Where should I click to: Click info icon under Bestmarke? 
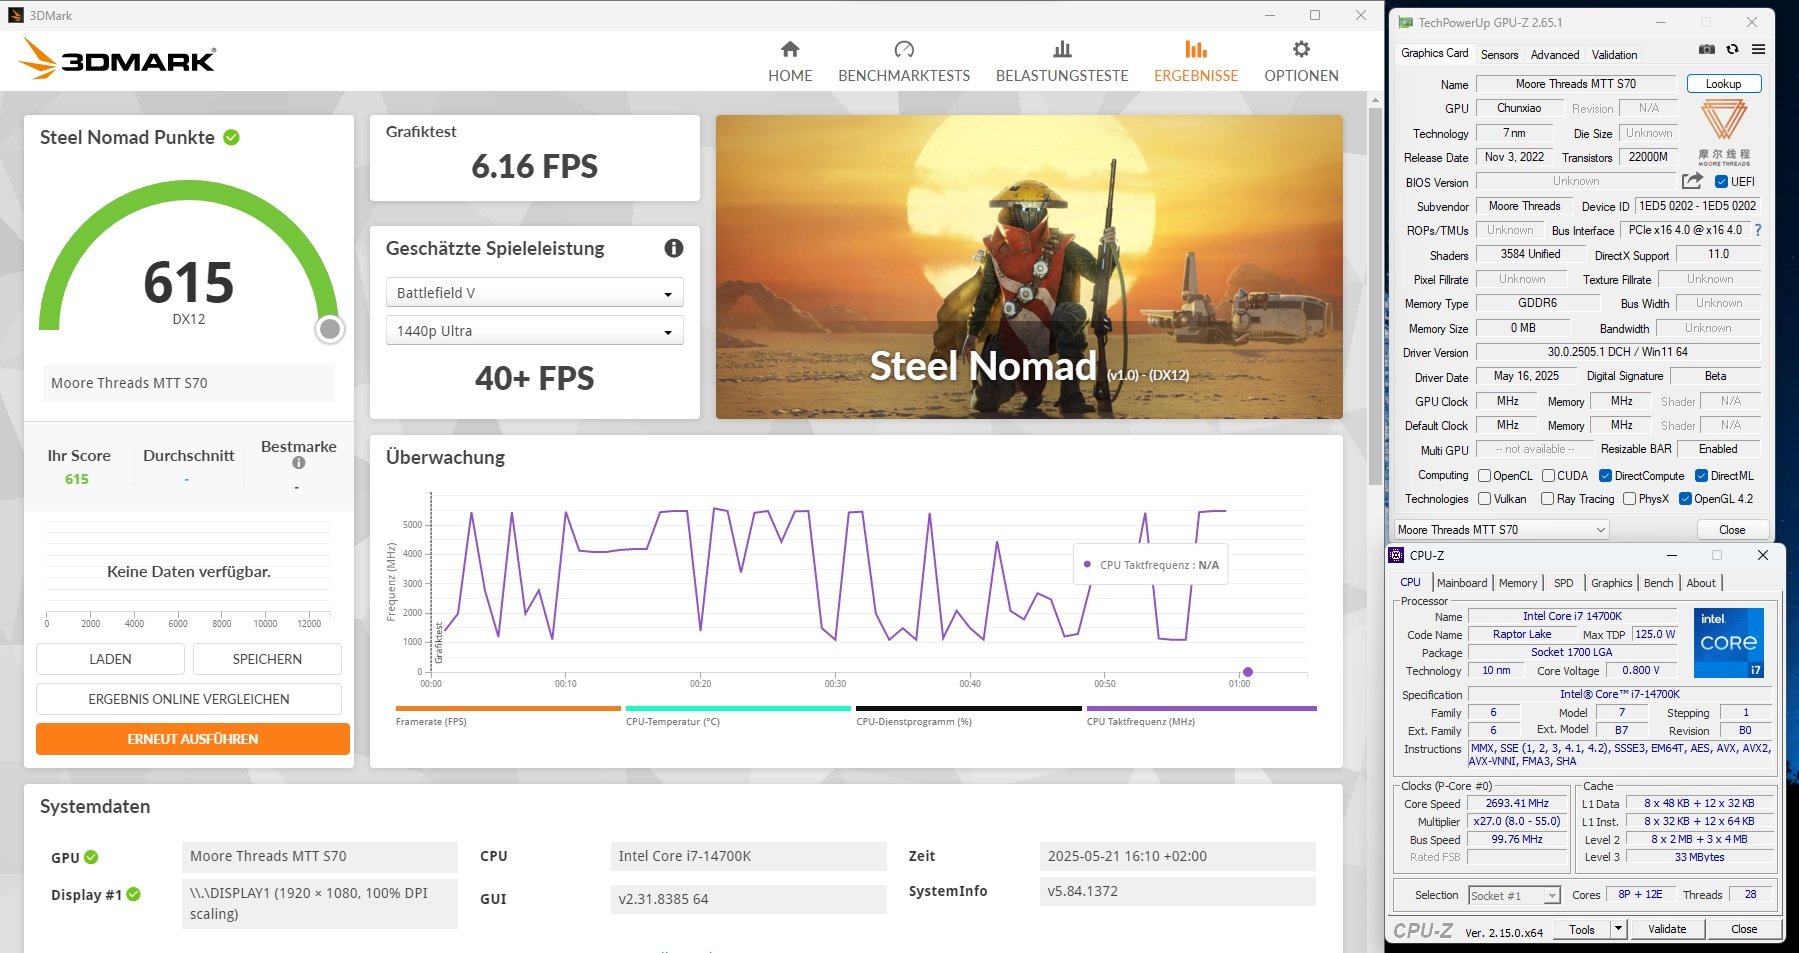tap(298, 463)
